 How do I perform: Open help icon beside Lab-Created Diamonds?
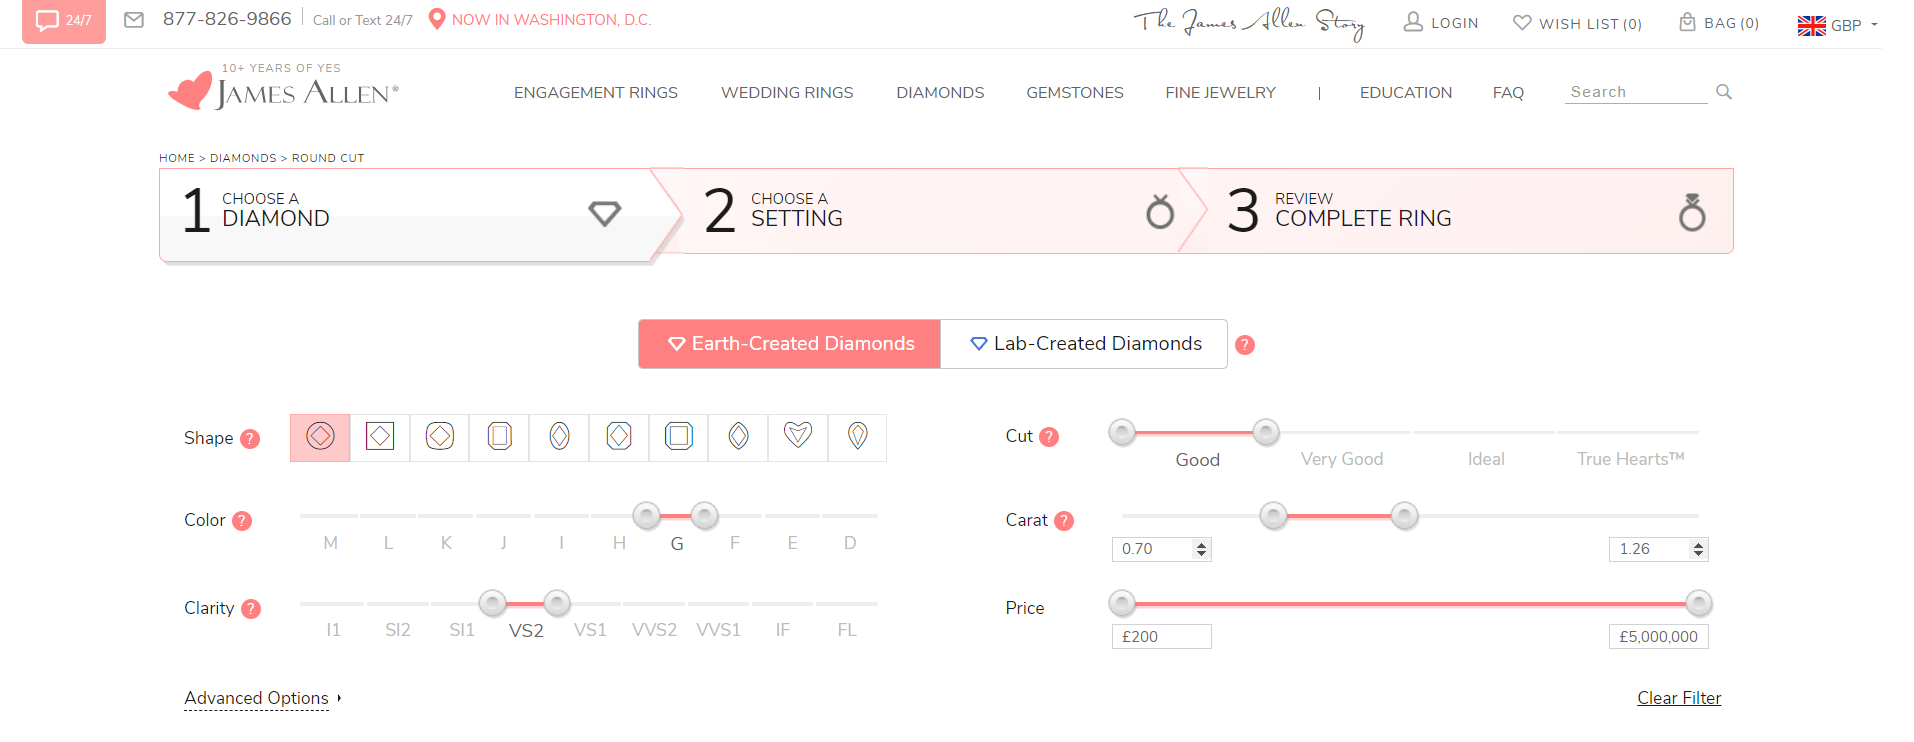1245,345
